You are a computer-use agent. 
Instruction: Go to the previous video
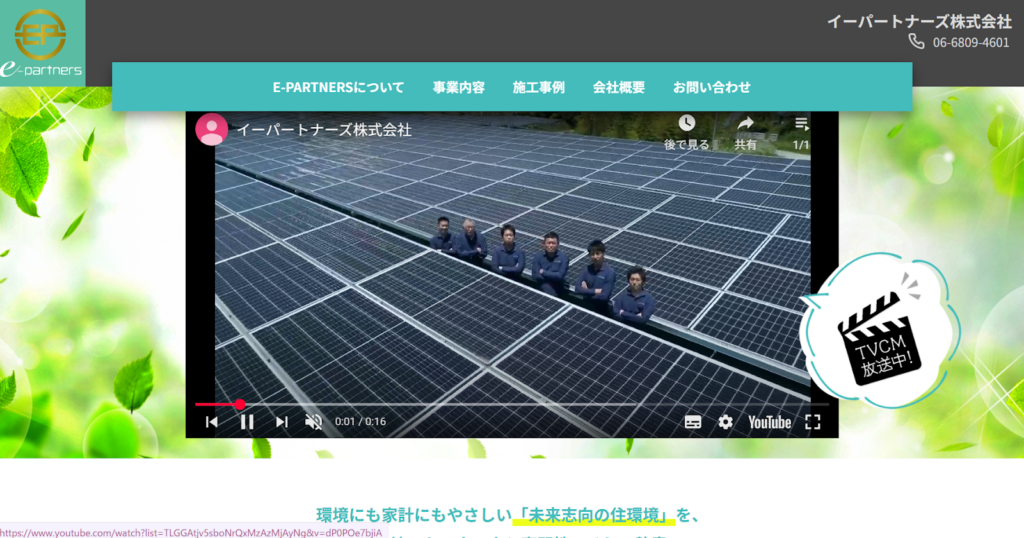point(212,422)
